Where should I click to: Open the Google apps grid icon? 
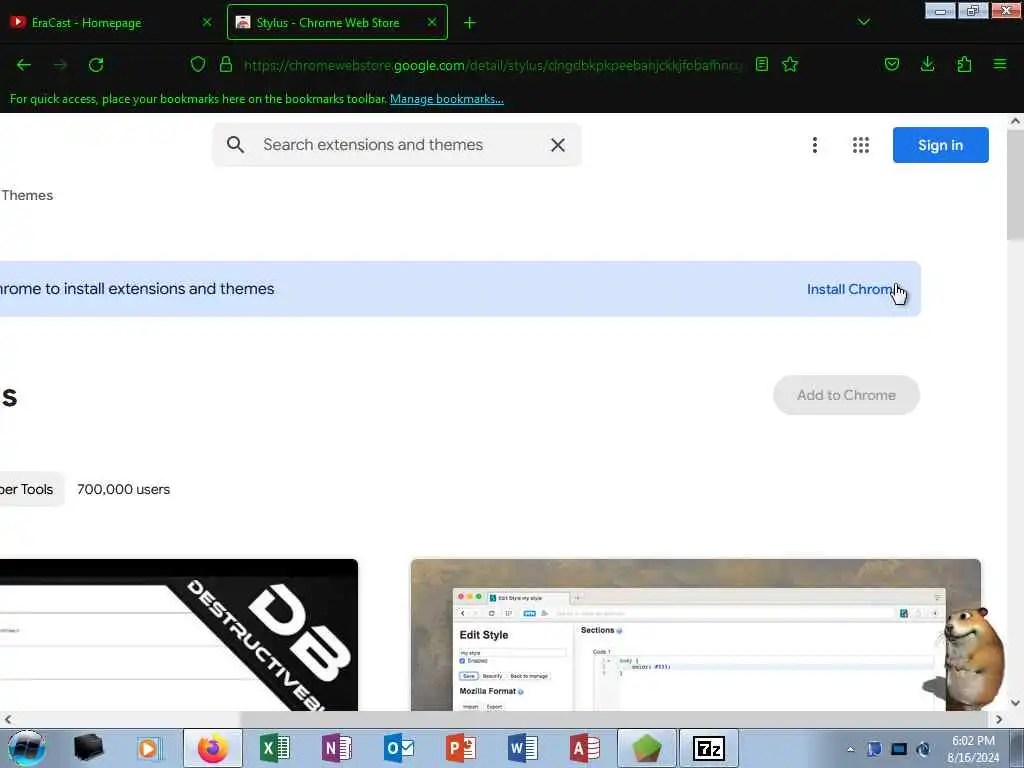coord(861,145)
